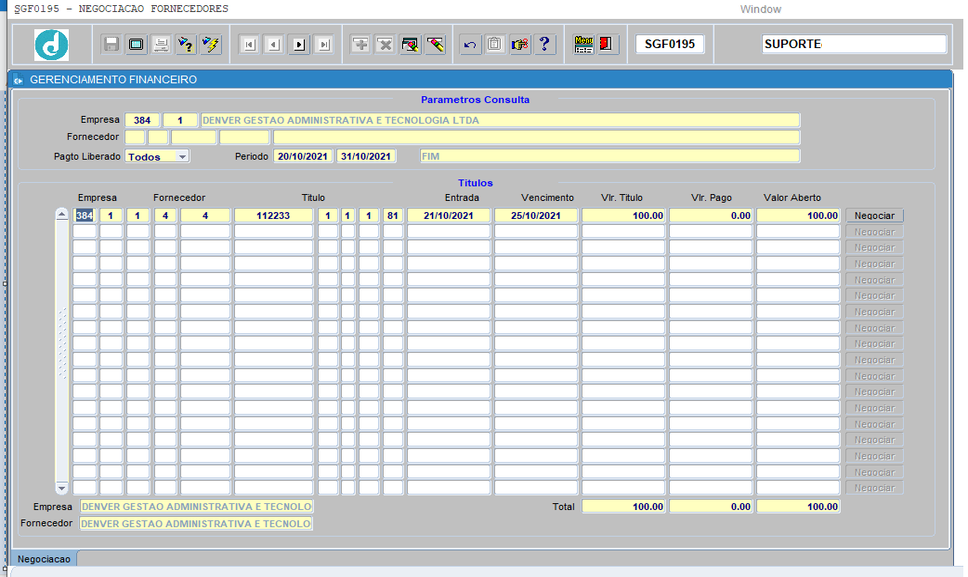Click the 'FIM' field
This screenshot has height=577, width=968.
(610, 157)
